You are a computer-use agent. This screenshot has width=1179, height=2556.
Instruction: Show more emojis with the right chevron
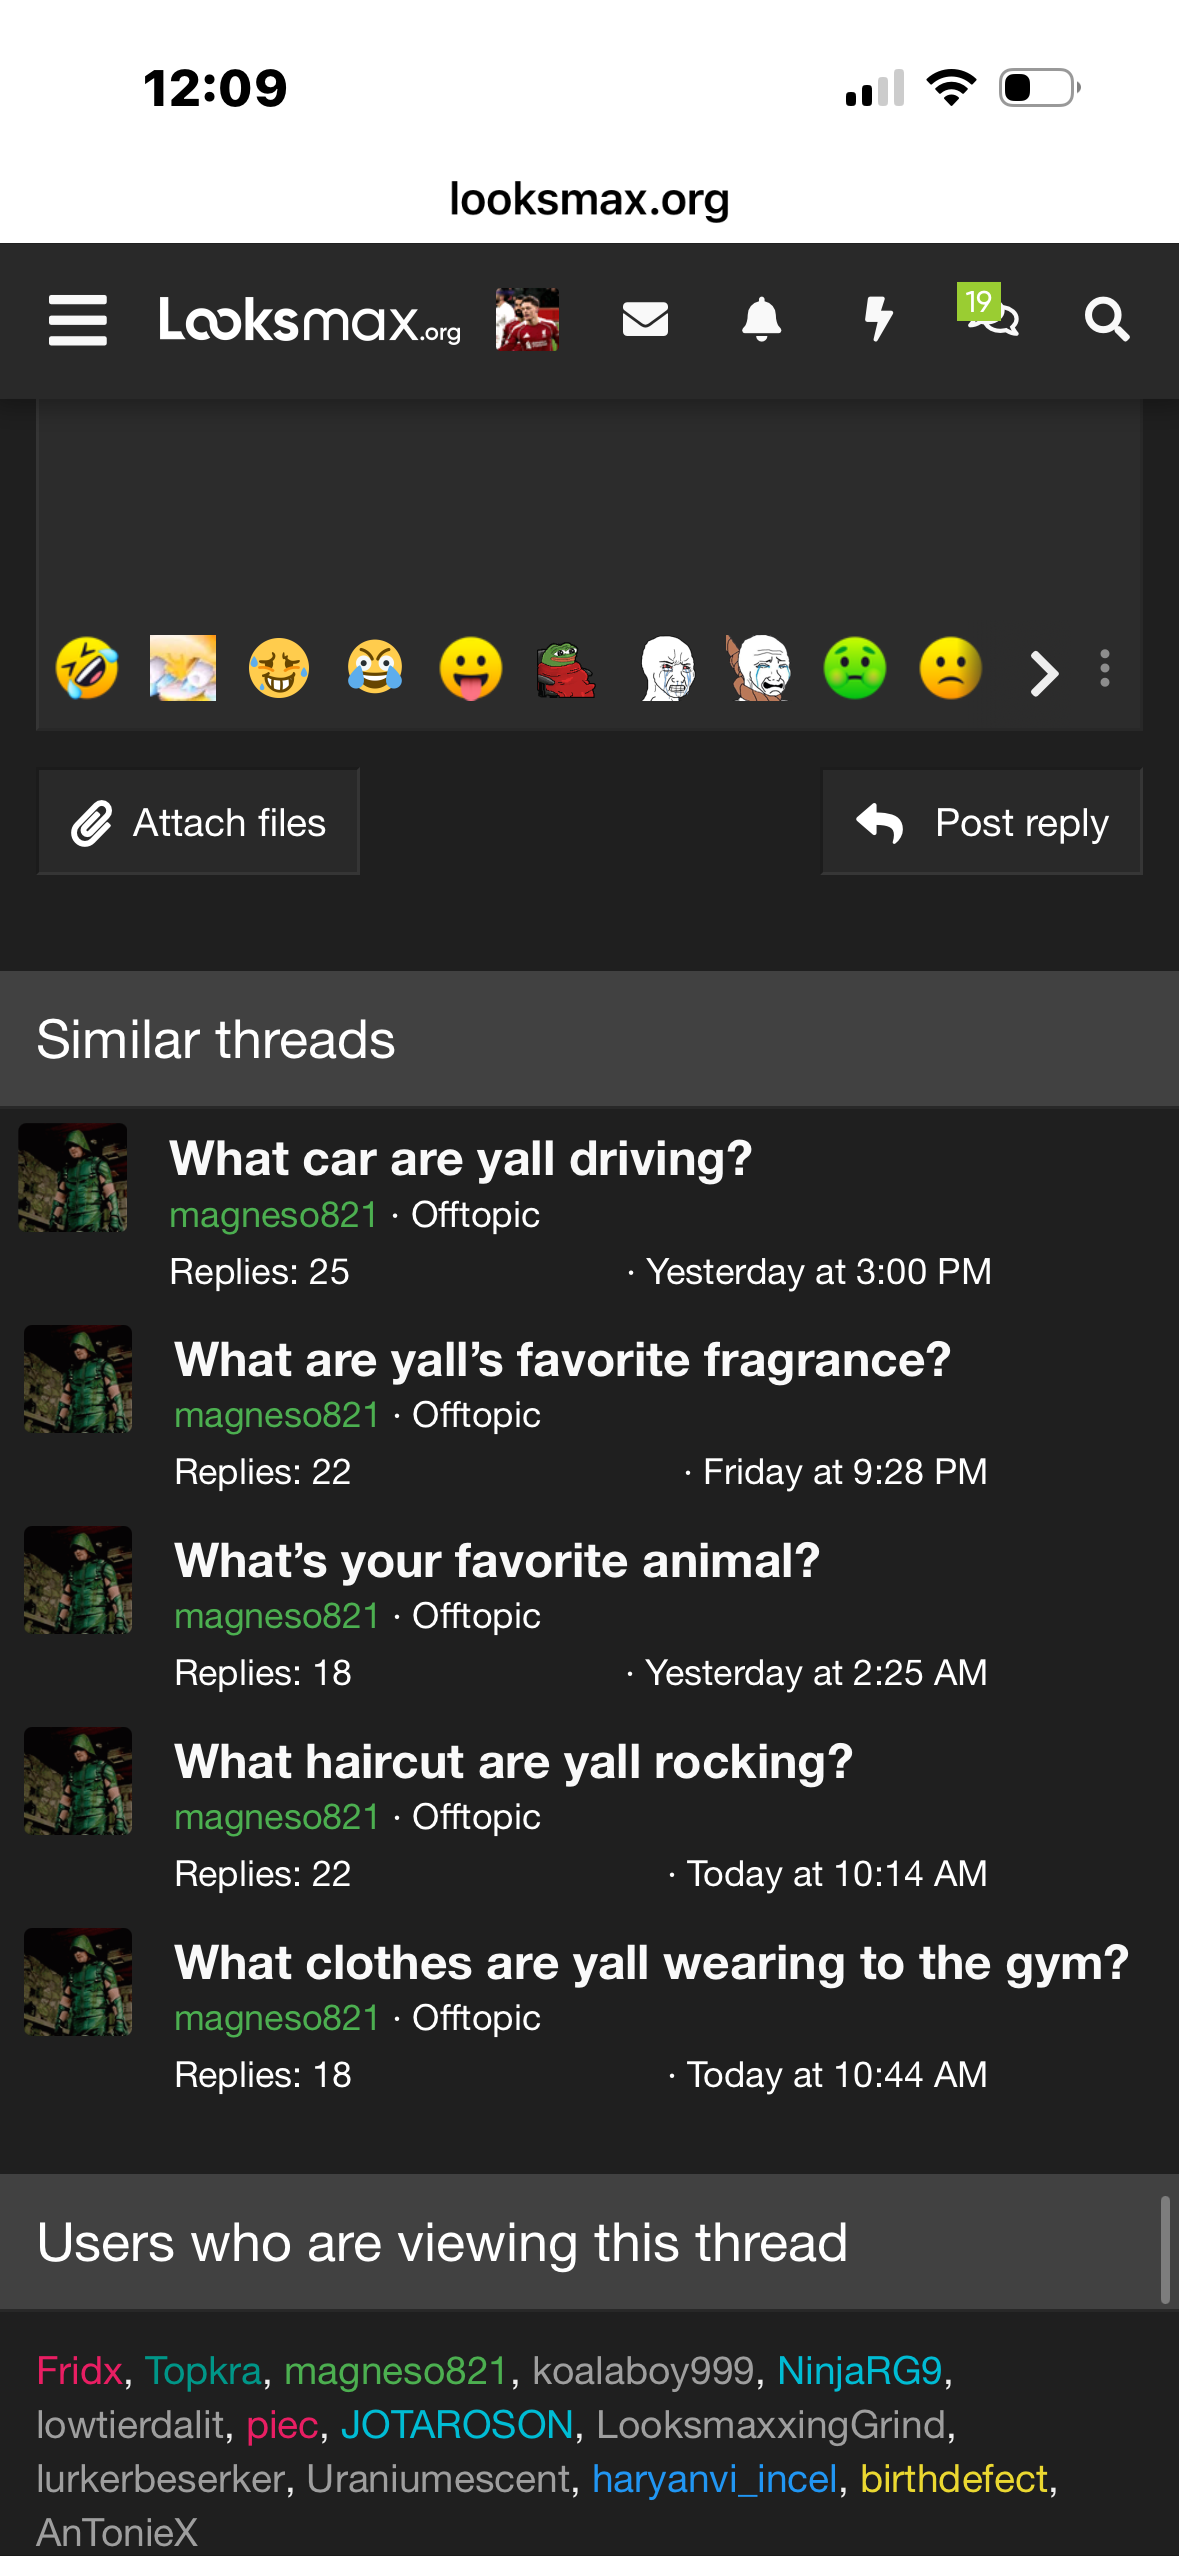click(x=1044, y=672)
